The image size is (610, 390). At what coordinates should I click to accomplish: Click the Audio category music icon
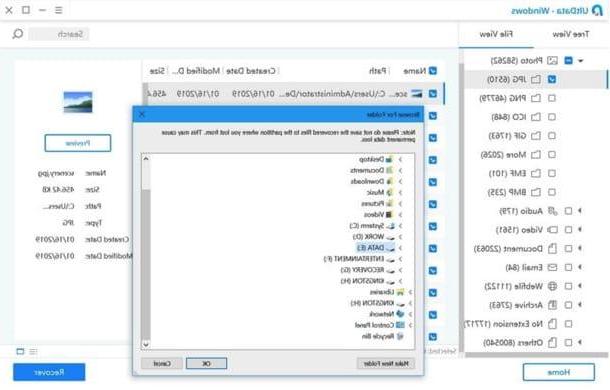tap(552, 211)
